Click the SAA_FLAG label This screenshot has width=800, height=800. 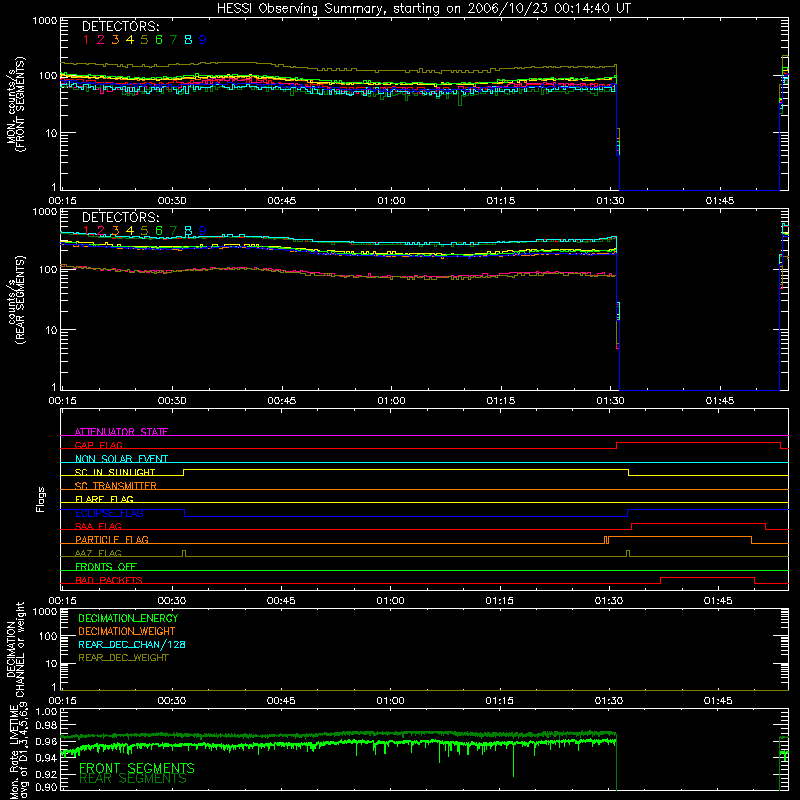pos(98,526)
